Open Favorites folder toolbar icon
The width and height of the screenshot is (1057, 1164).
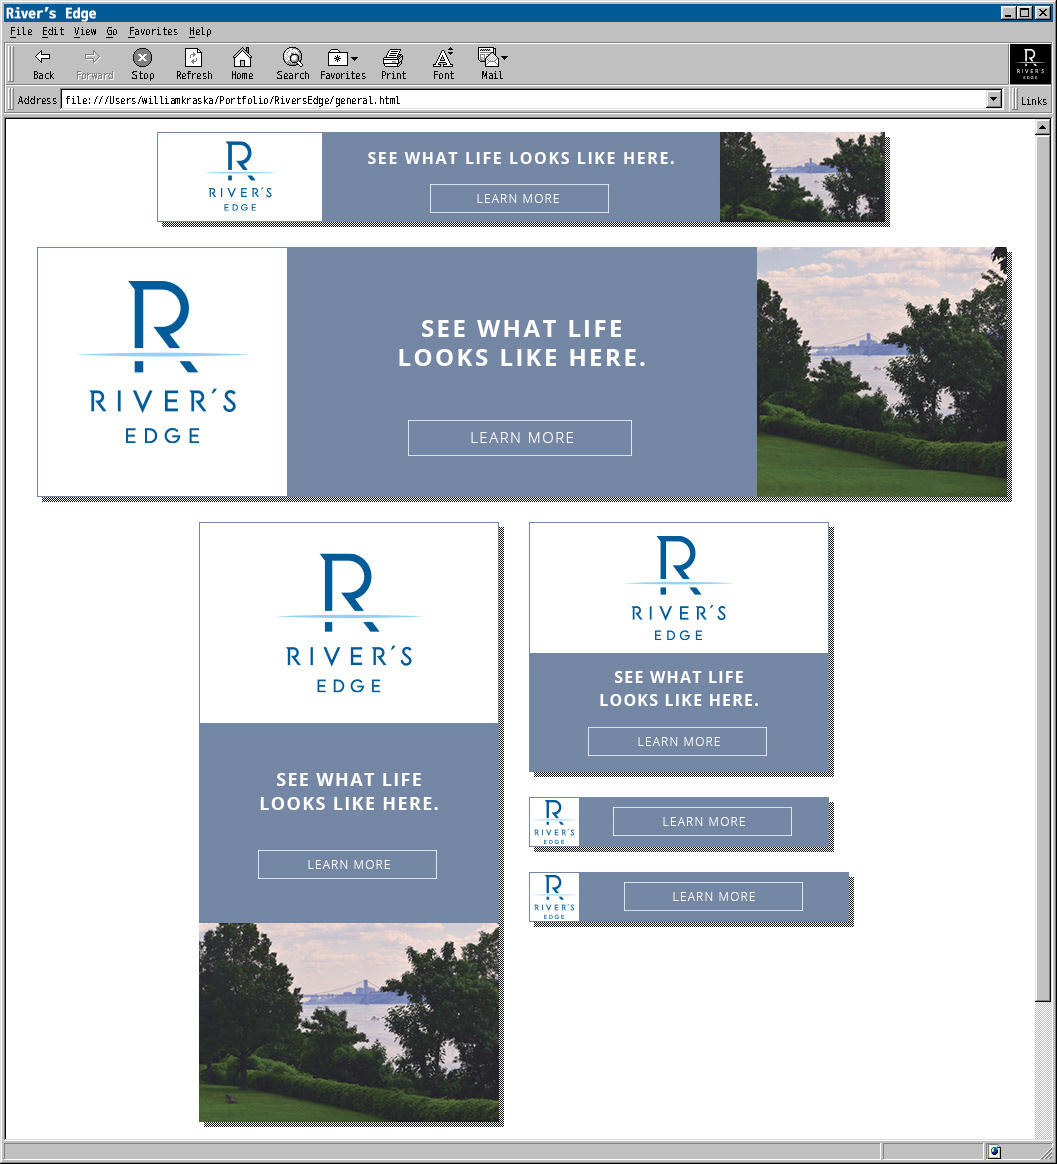click(338, 58)
